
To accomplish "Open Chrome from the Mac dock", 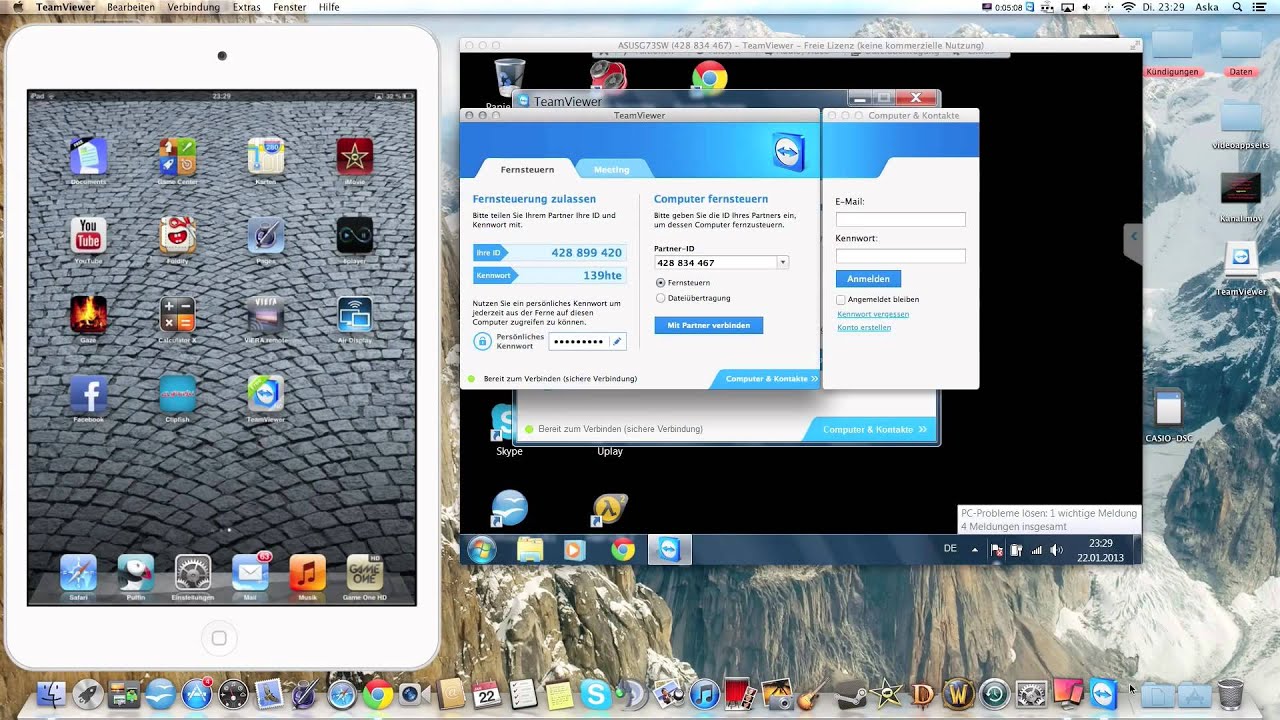I will 377,693.
